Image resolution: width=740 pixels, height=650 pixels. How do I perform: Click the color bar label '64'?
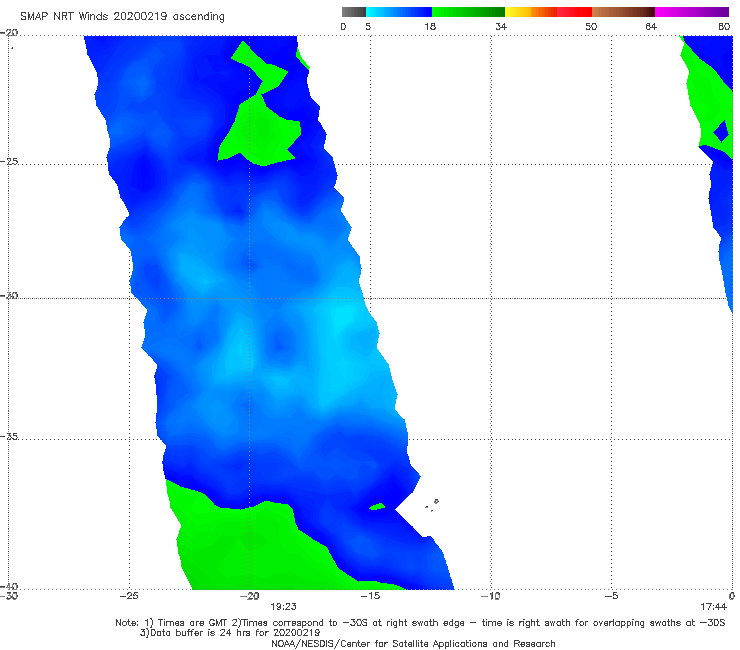click(x=651, y=26)
